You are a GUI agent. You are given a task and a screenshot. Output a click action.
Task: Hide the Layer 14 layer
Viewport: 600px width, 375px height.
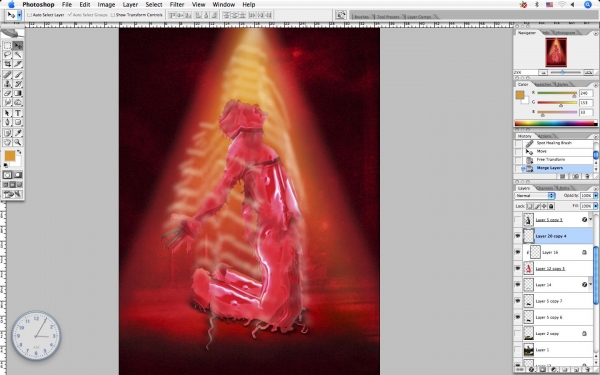coord(518,285)
